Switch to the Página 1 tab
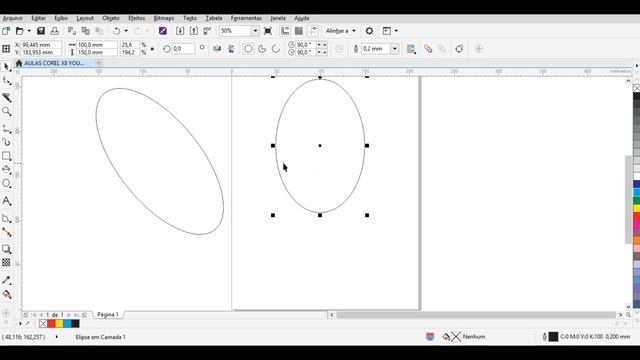The height and width of the screenshot is (360, 640). click(x=108, y=315)
